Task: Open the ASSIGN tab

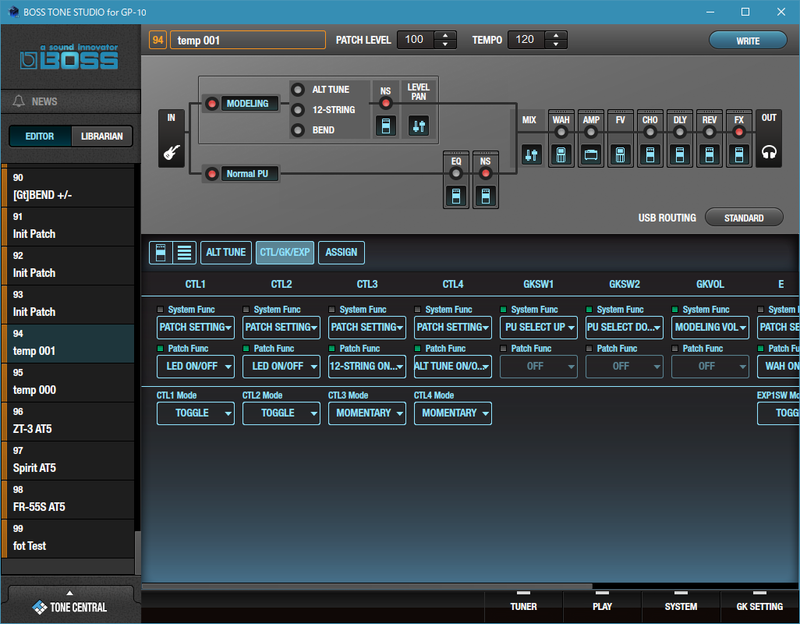Action: pos(341,253)
